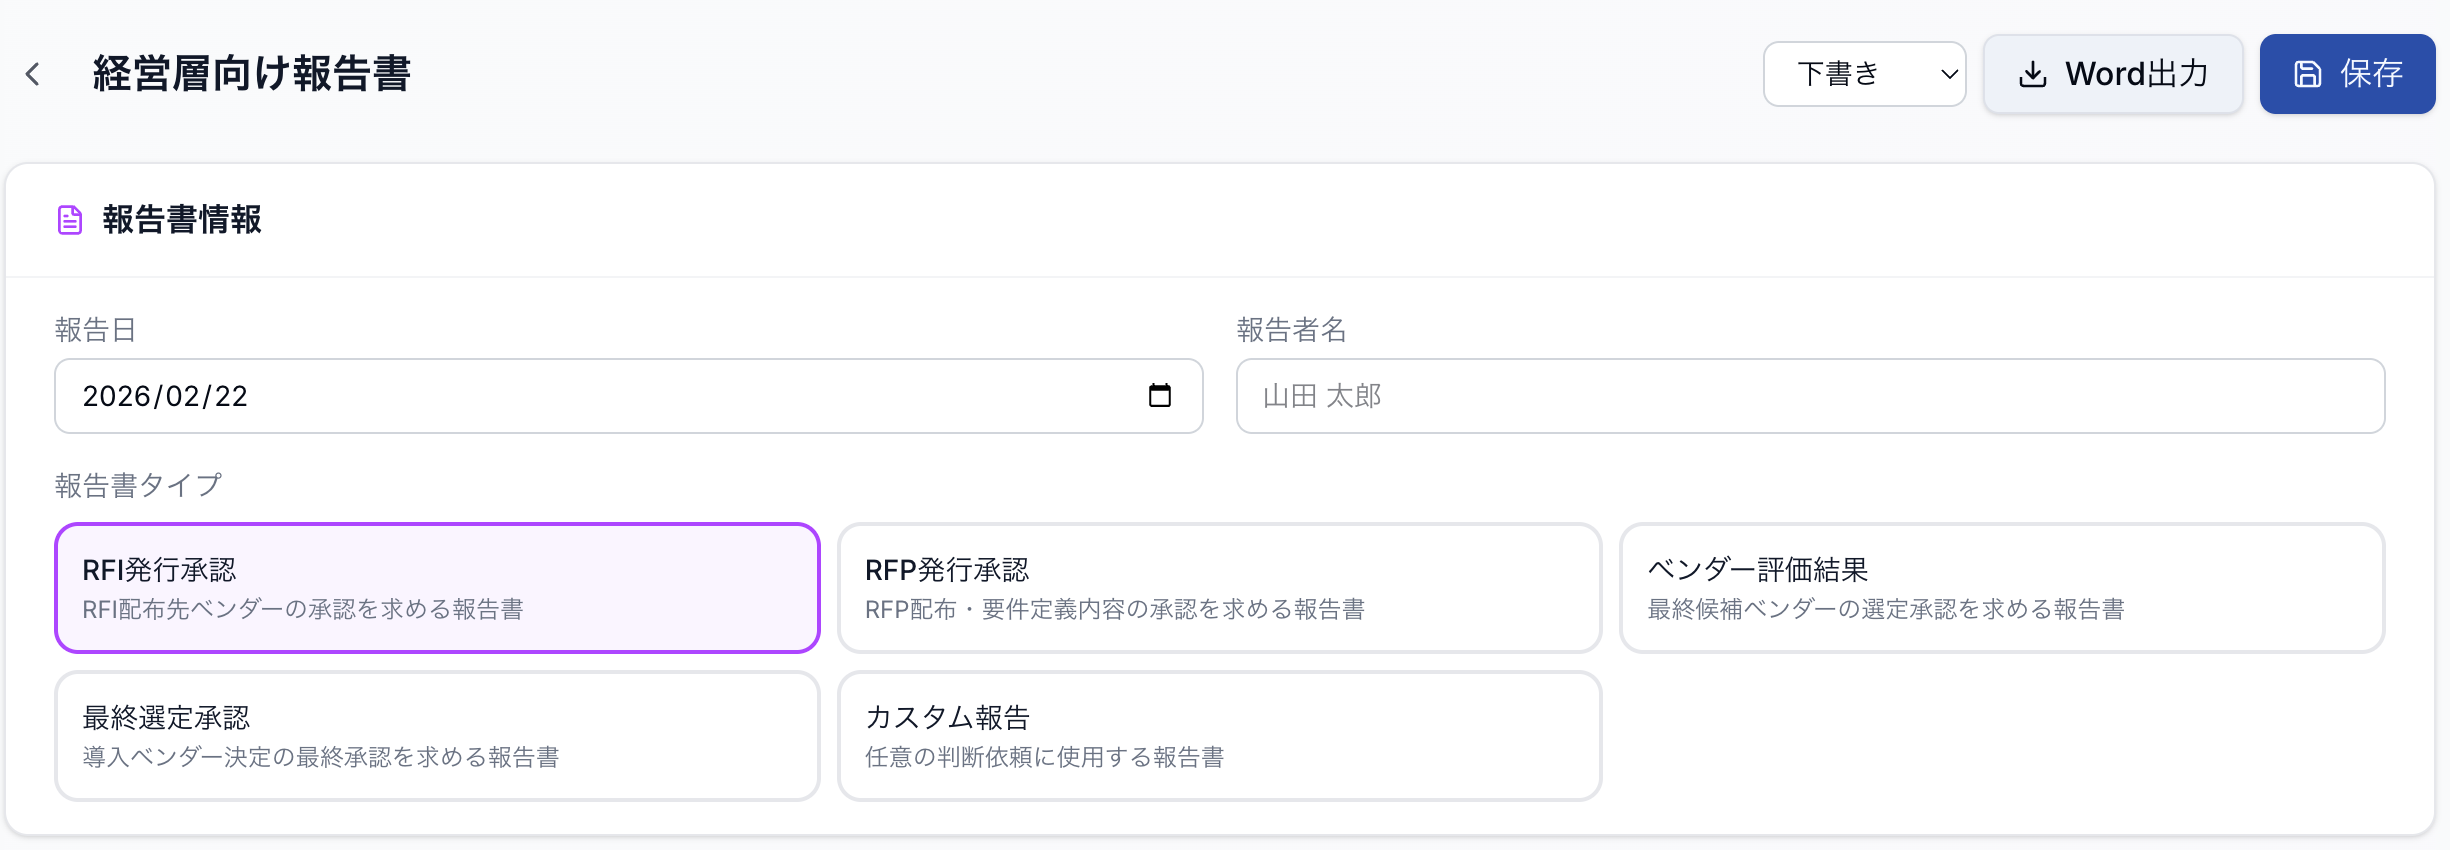Click the floppy disk icon in 保存
Viewport: 2450px width, 850px height.
2308,74
